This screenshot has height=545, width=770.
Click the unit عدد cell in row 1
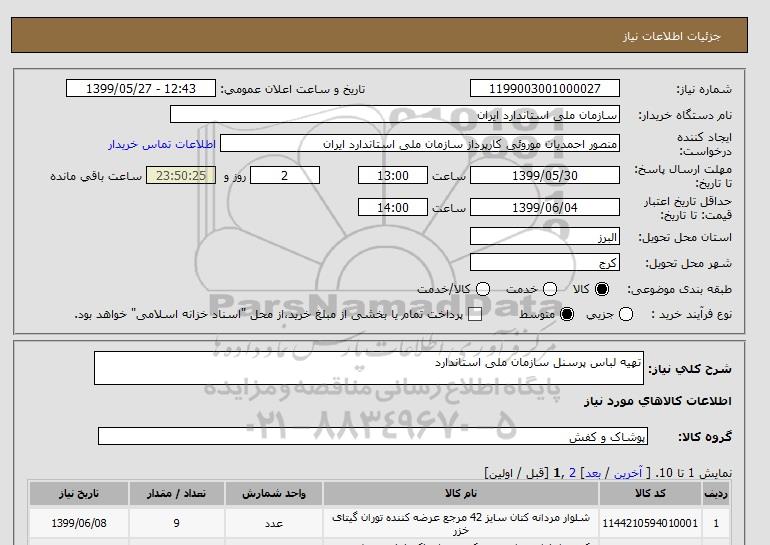(x=274, y=523)
